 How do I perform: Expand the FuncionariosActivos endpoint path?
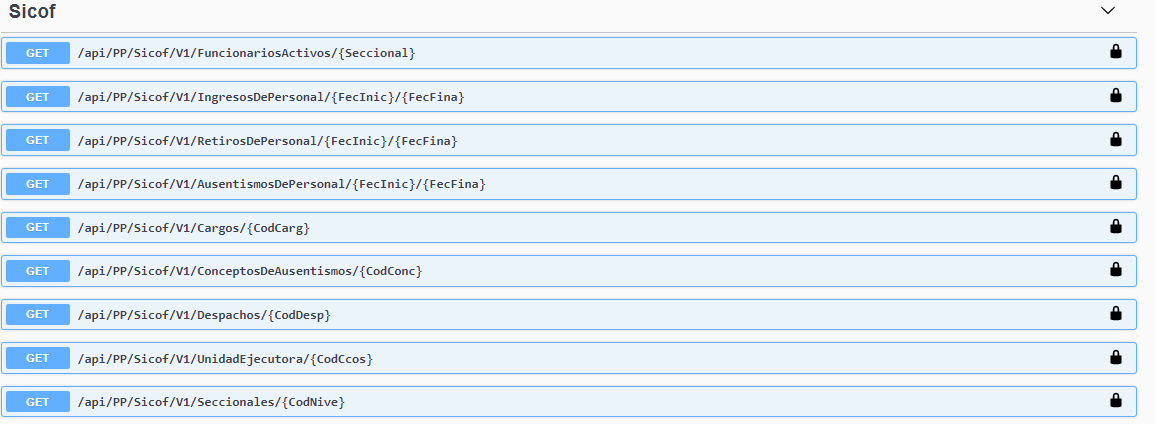(246, 53)
